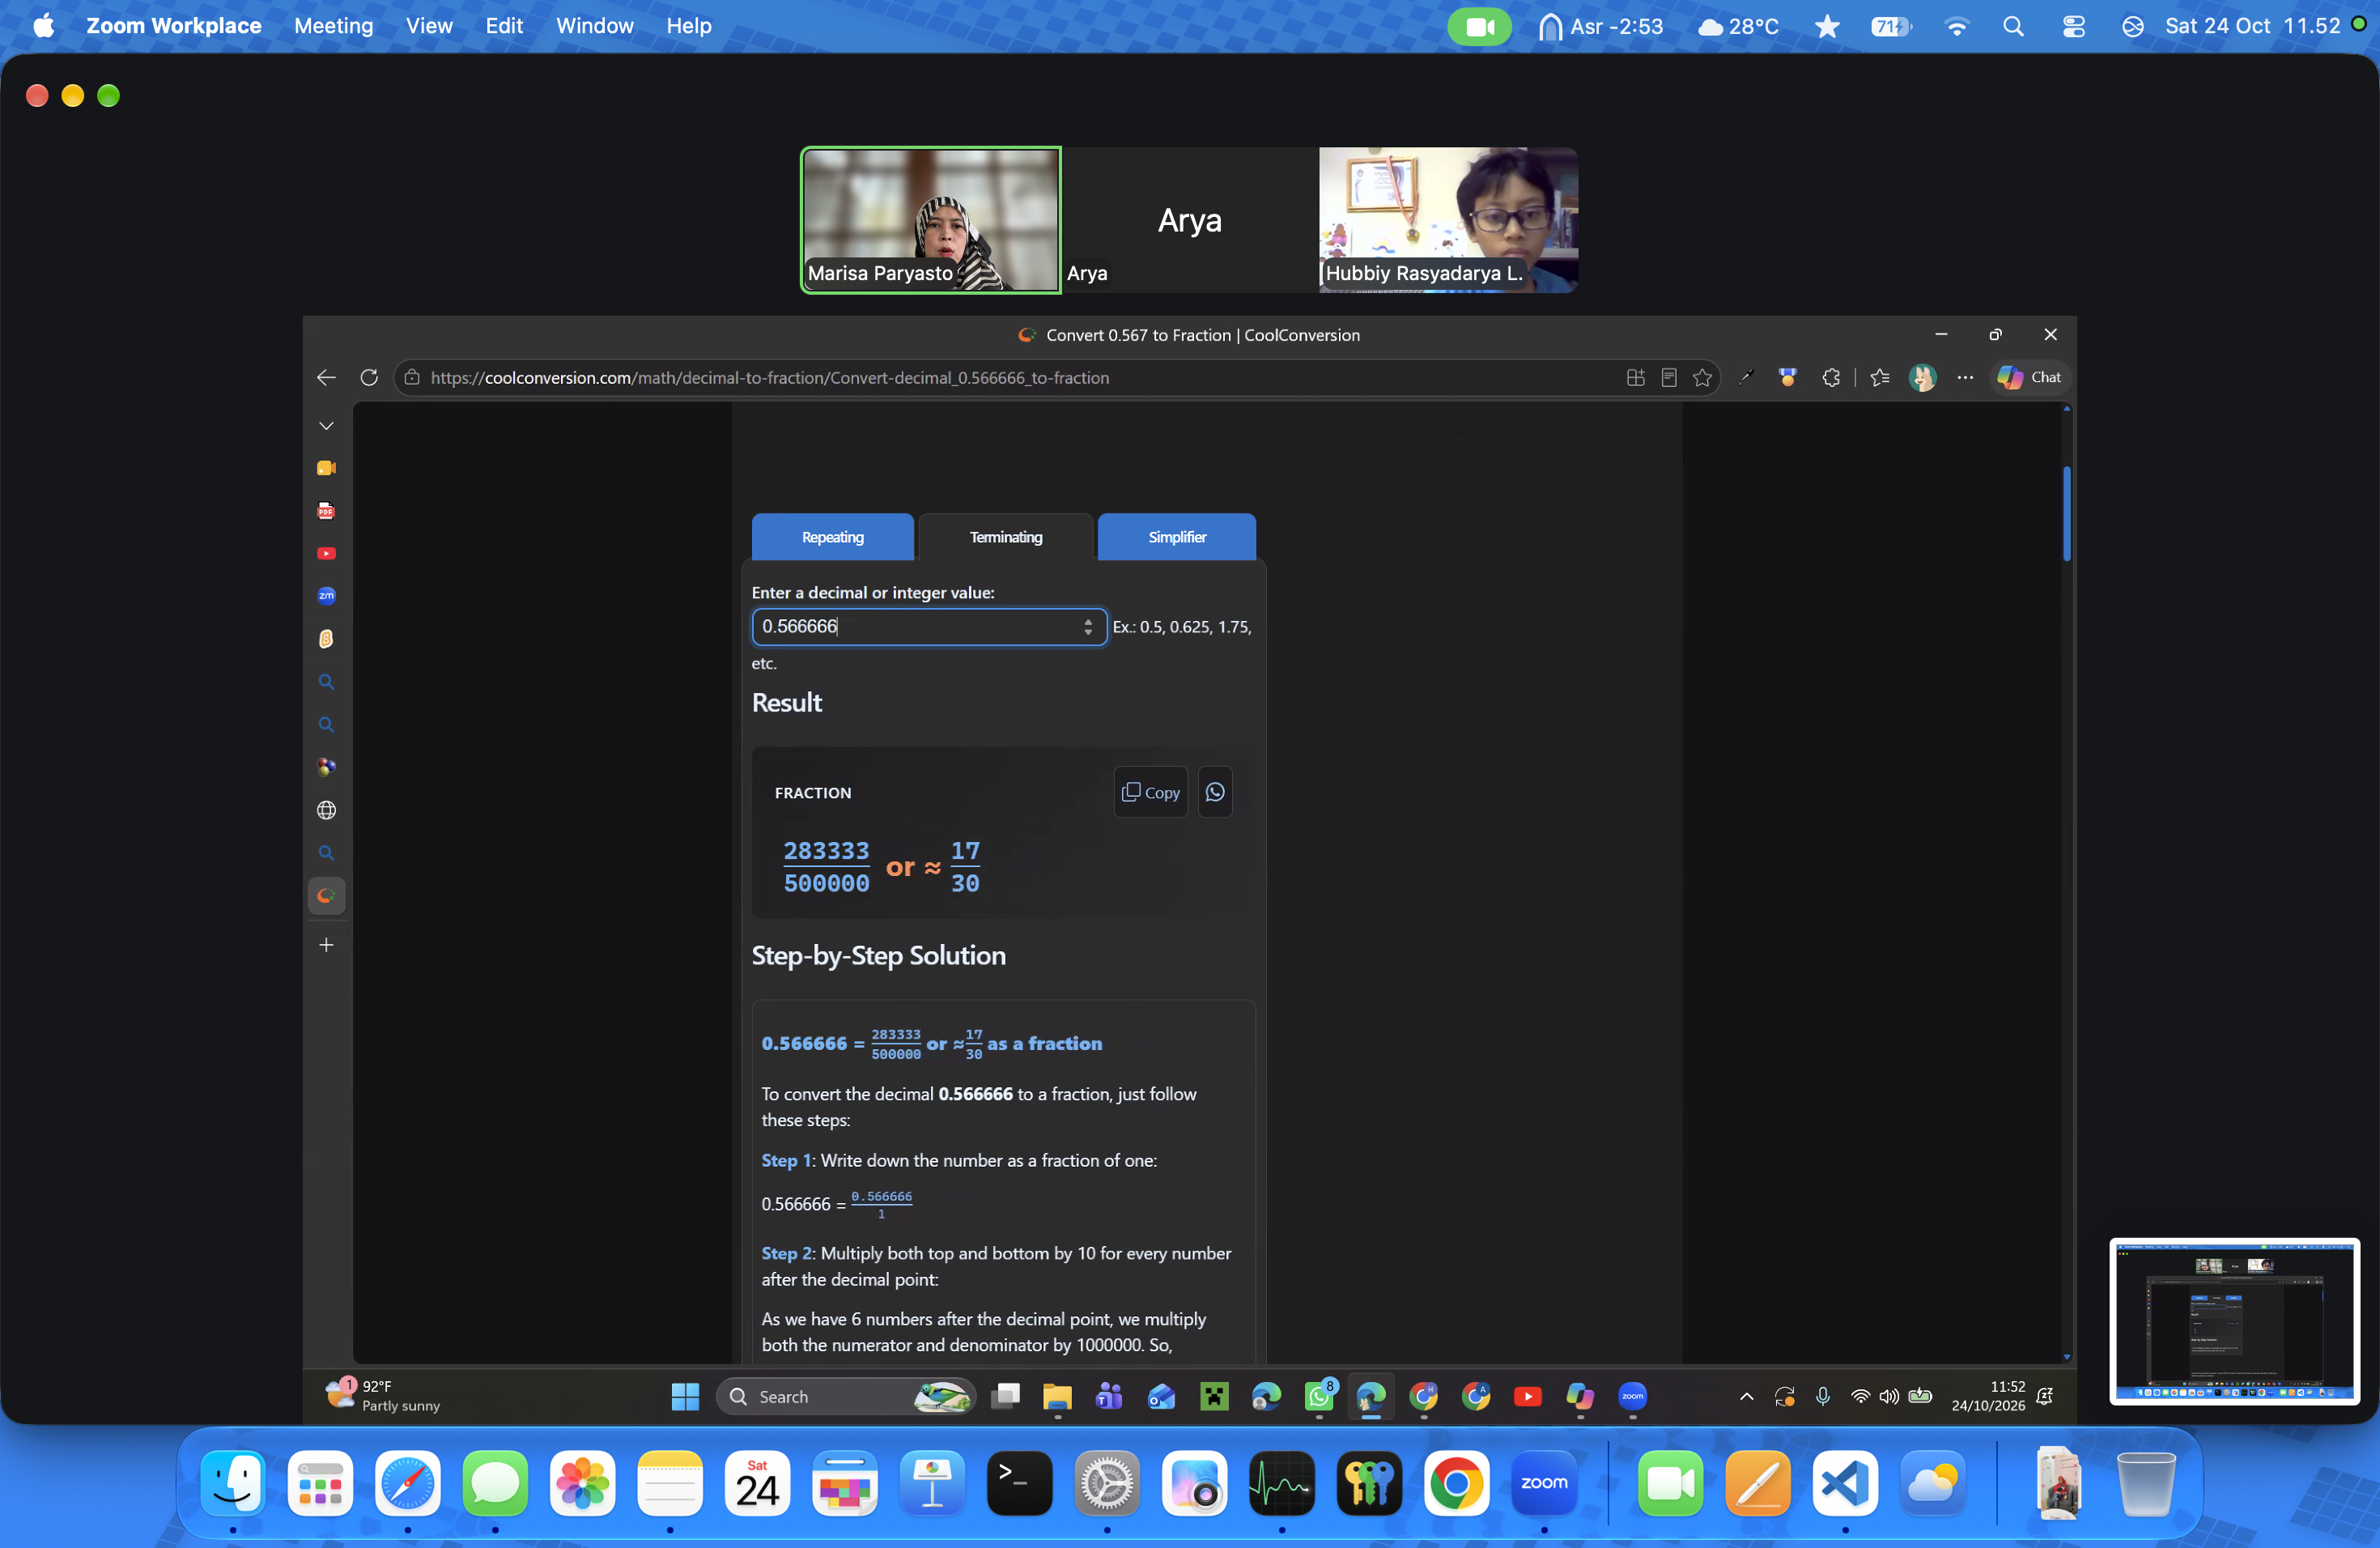Viewport: 2380px width, 1548px height.
Task: Click Marisa Paryasto video thumbnail
Action: [x=931, y=220]
